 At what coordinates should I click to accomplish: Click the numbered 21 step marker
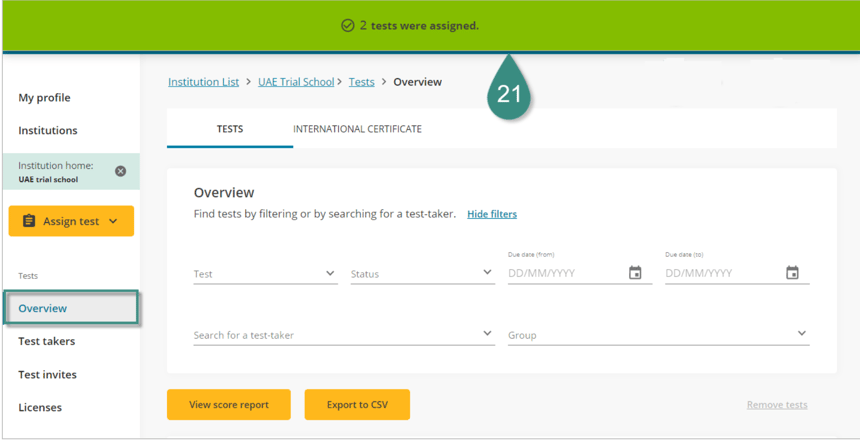coord(510,96)
